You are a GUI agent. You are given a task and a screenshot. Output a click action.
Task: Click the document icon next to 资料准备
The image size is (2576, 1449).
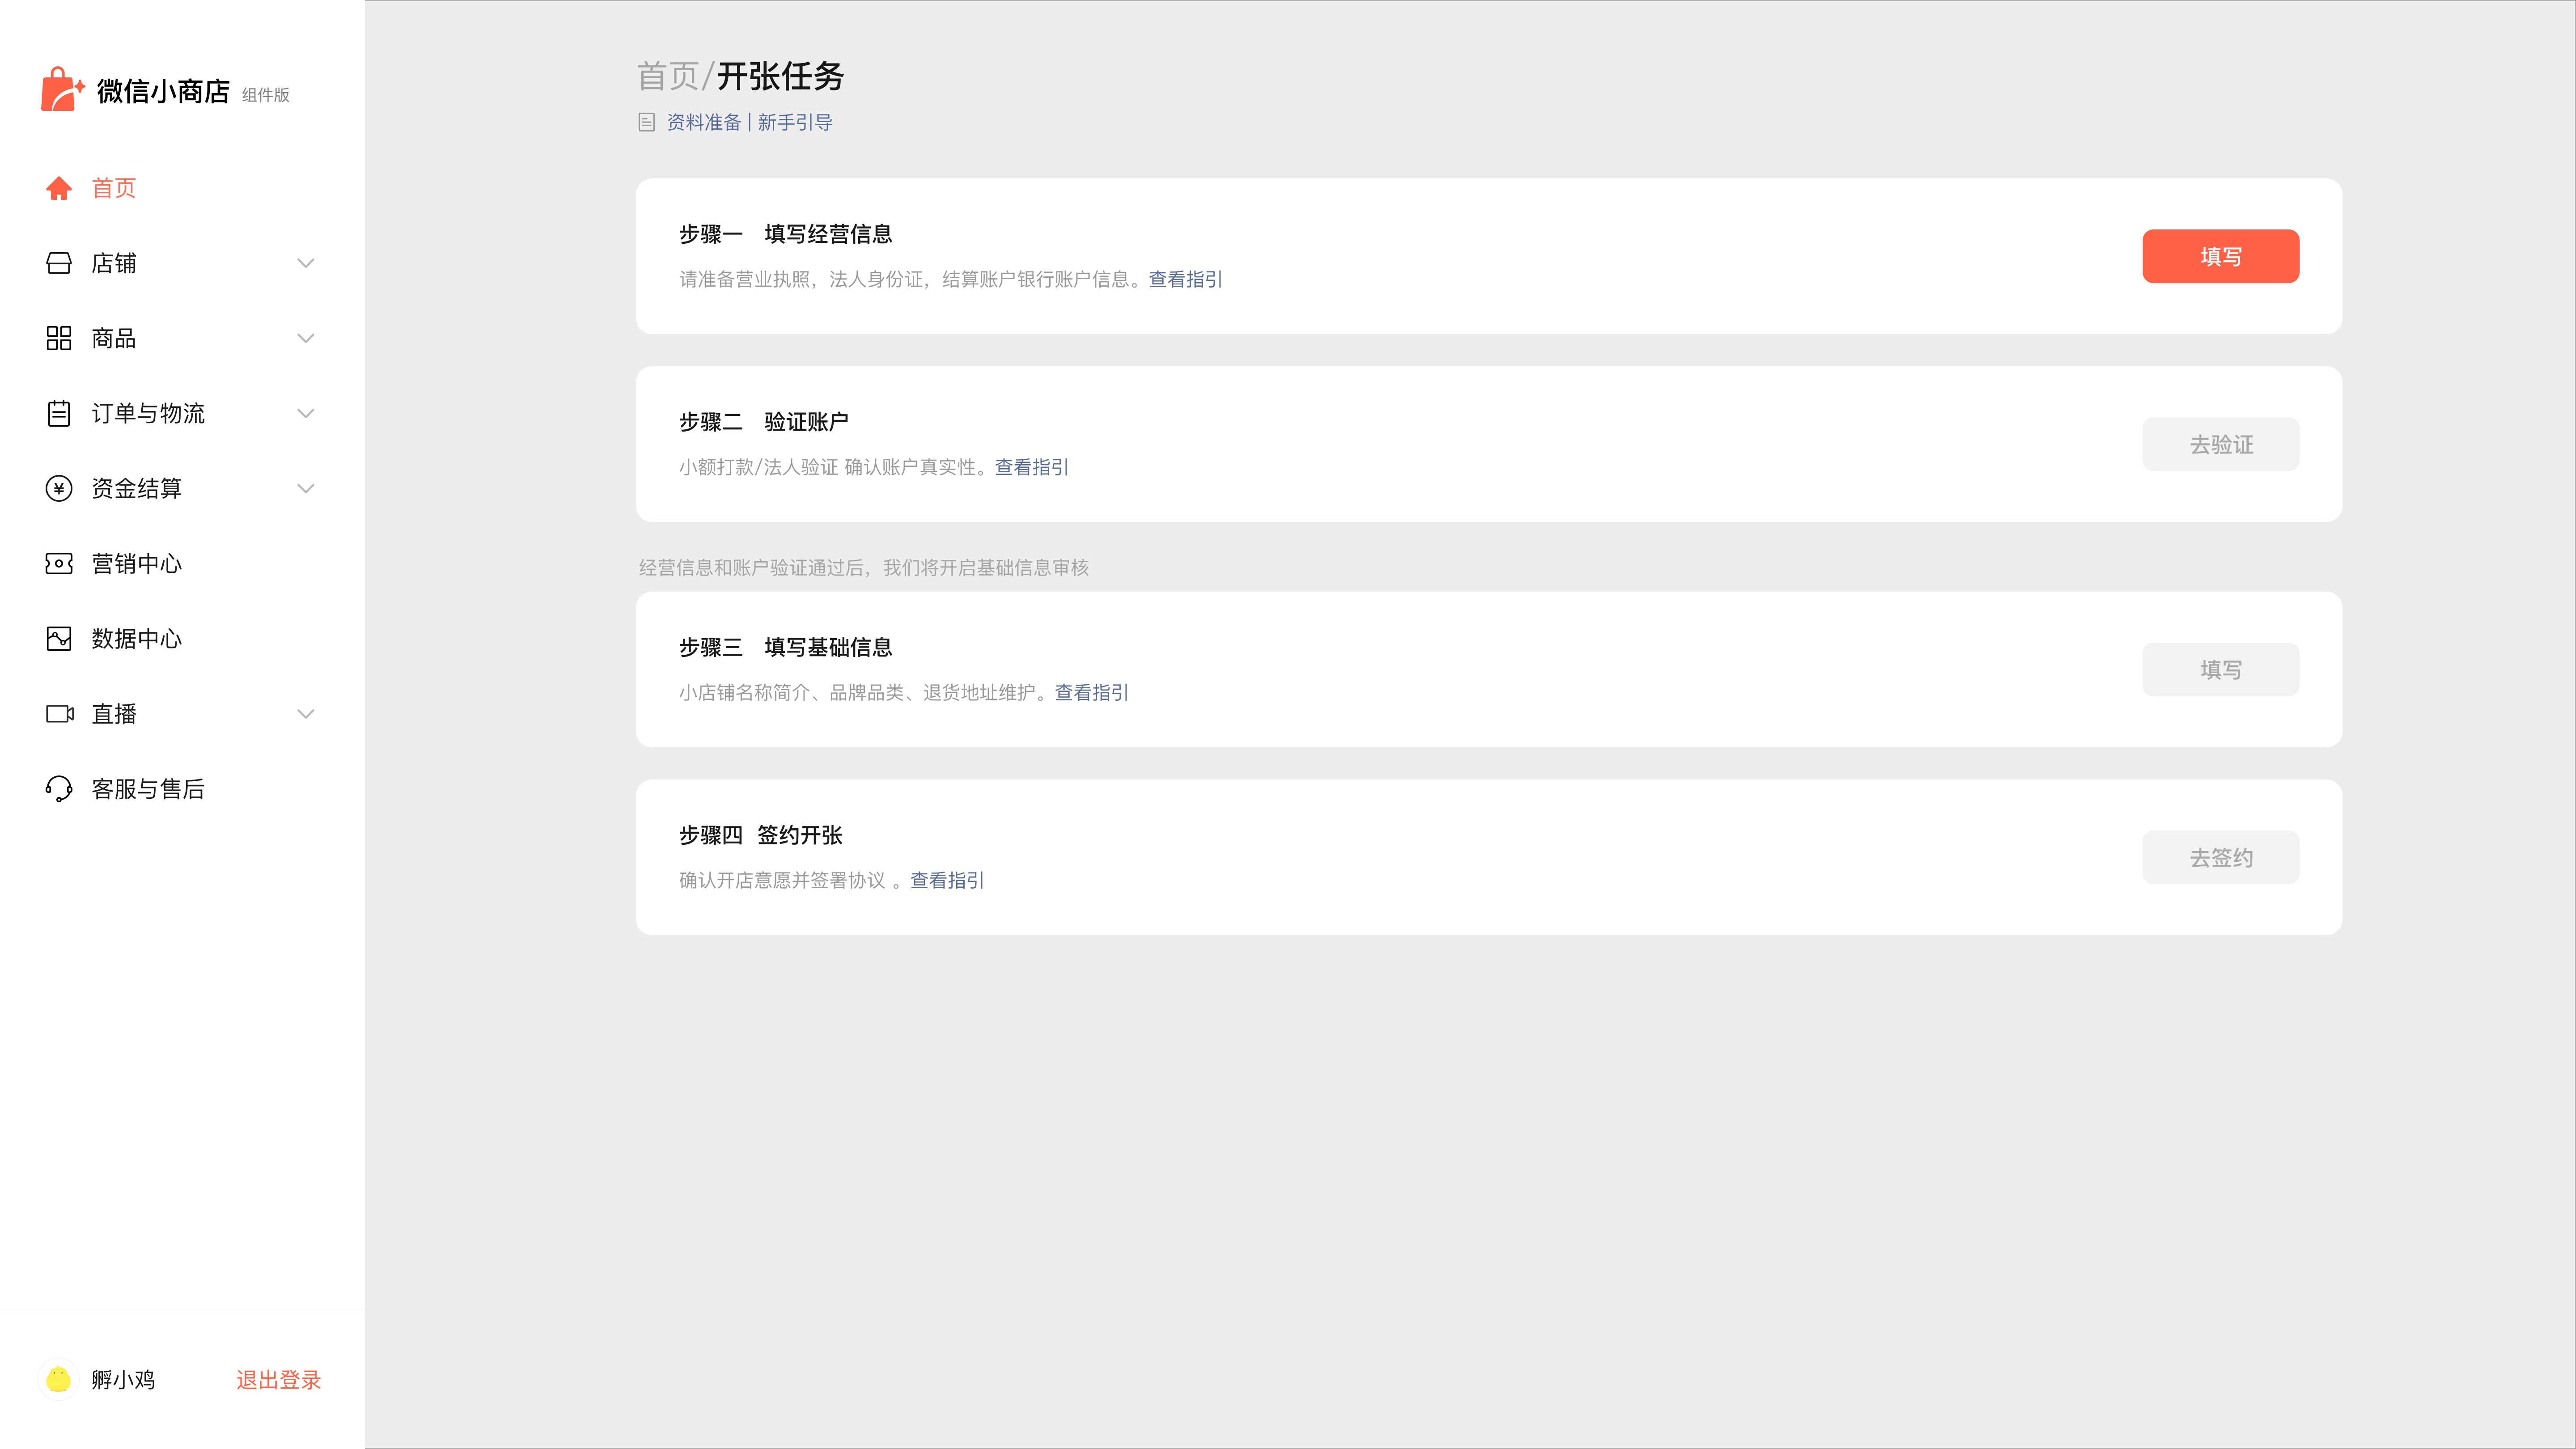tap(645, 122)
